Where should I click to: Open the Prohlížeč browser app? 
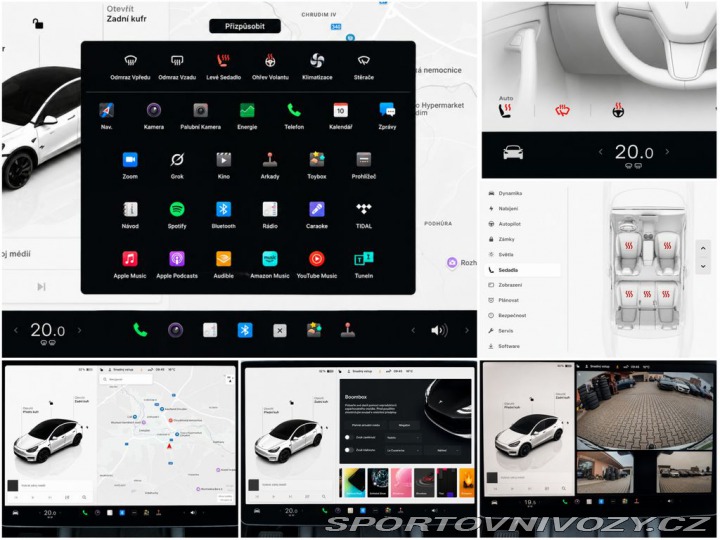pyautogui.click(x=364, y=160)
